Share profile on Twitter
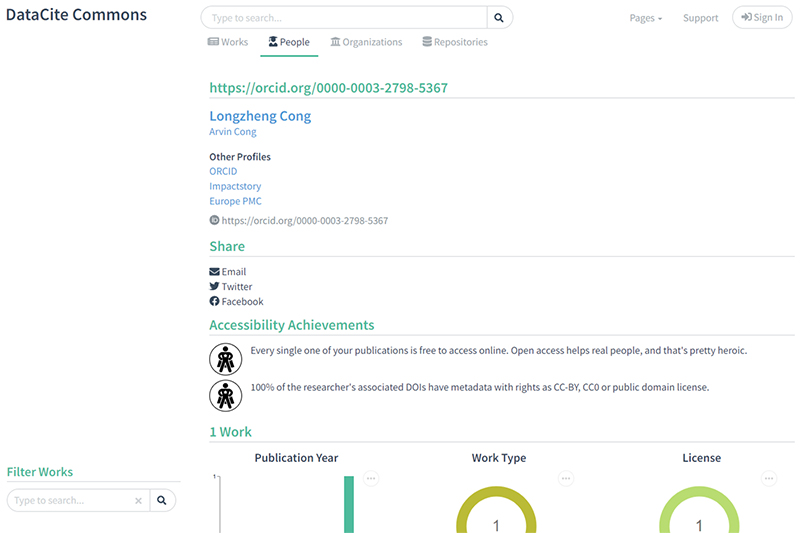This screenshot has width=800, height=533. (x=231, y=287)
